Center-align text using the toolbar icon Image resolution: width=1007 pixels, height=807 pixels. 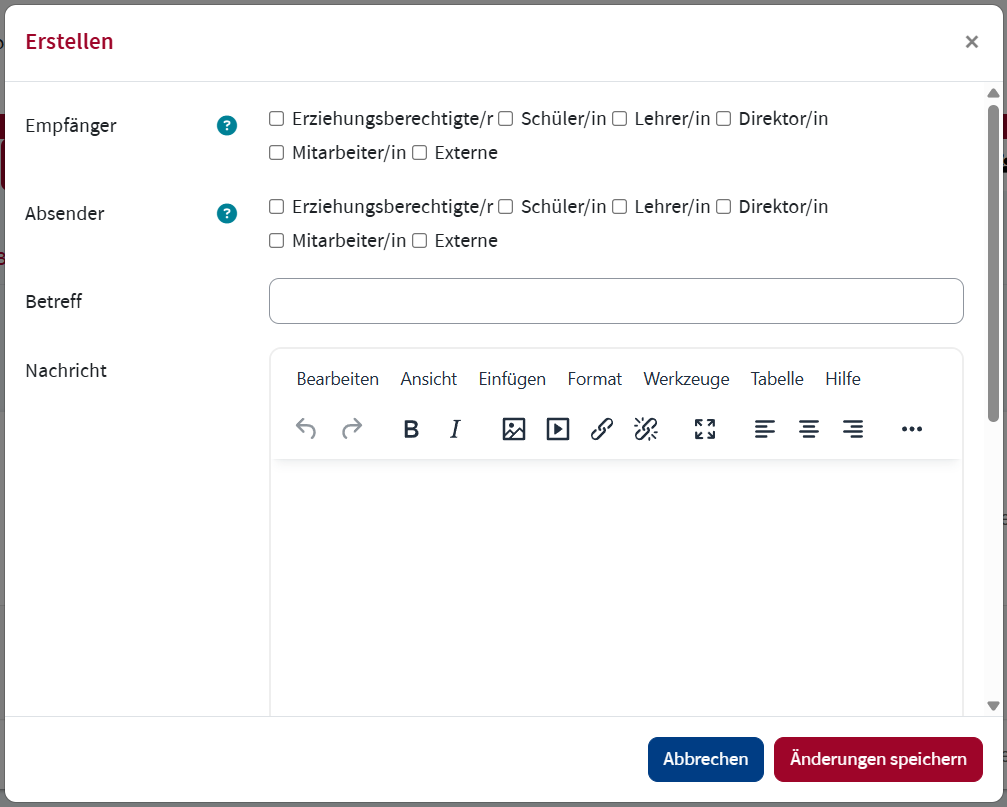click(809, 429)
